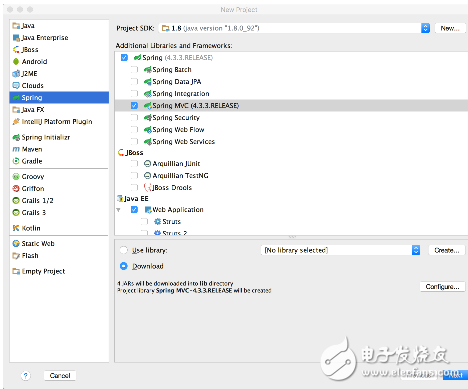The height and width of the screenshot is (389, 468).
Task: Click the Spring Security icon
Action: [148, 118]
